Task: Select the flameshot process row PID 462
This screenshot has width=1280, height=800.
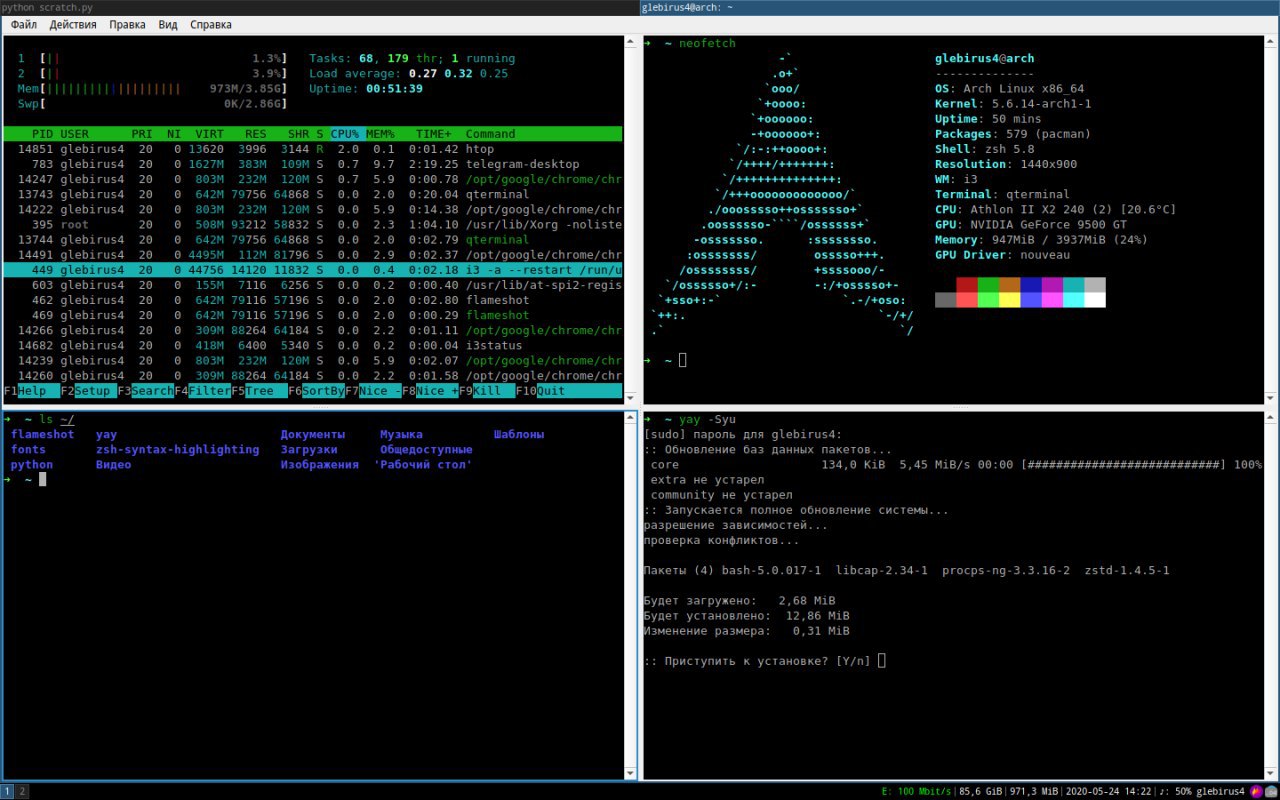Action: (313, 300)
